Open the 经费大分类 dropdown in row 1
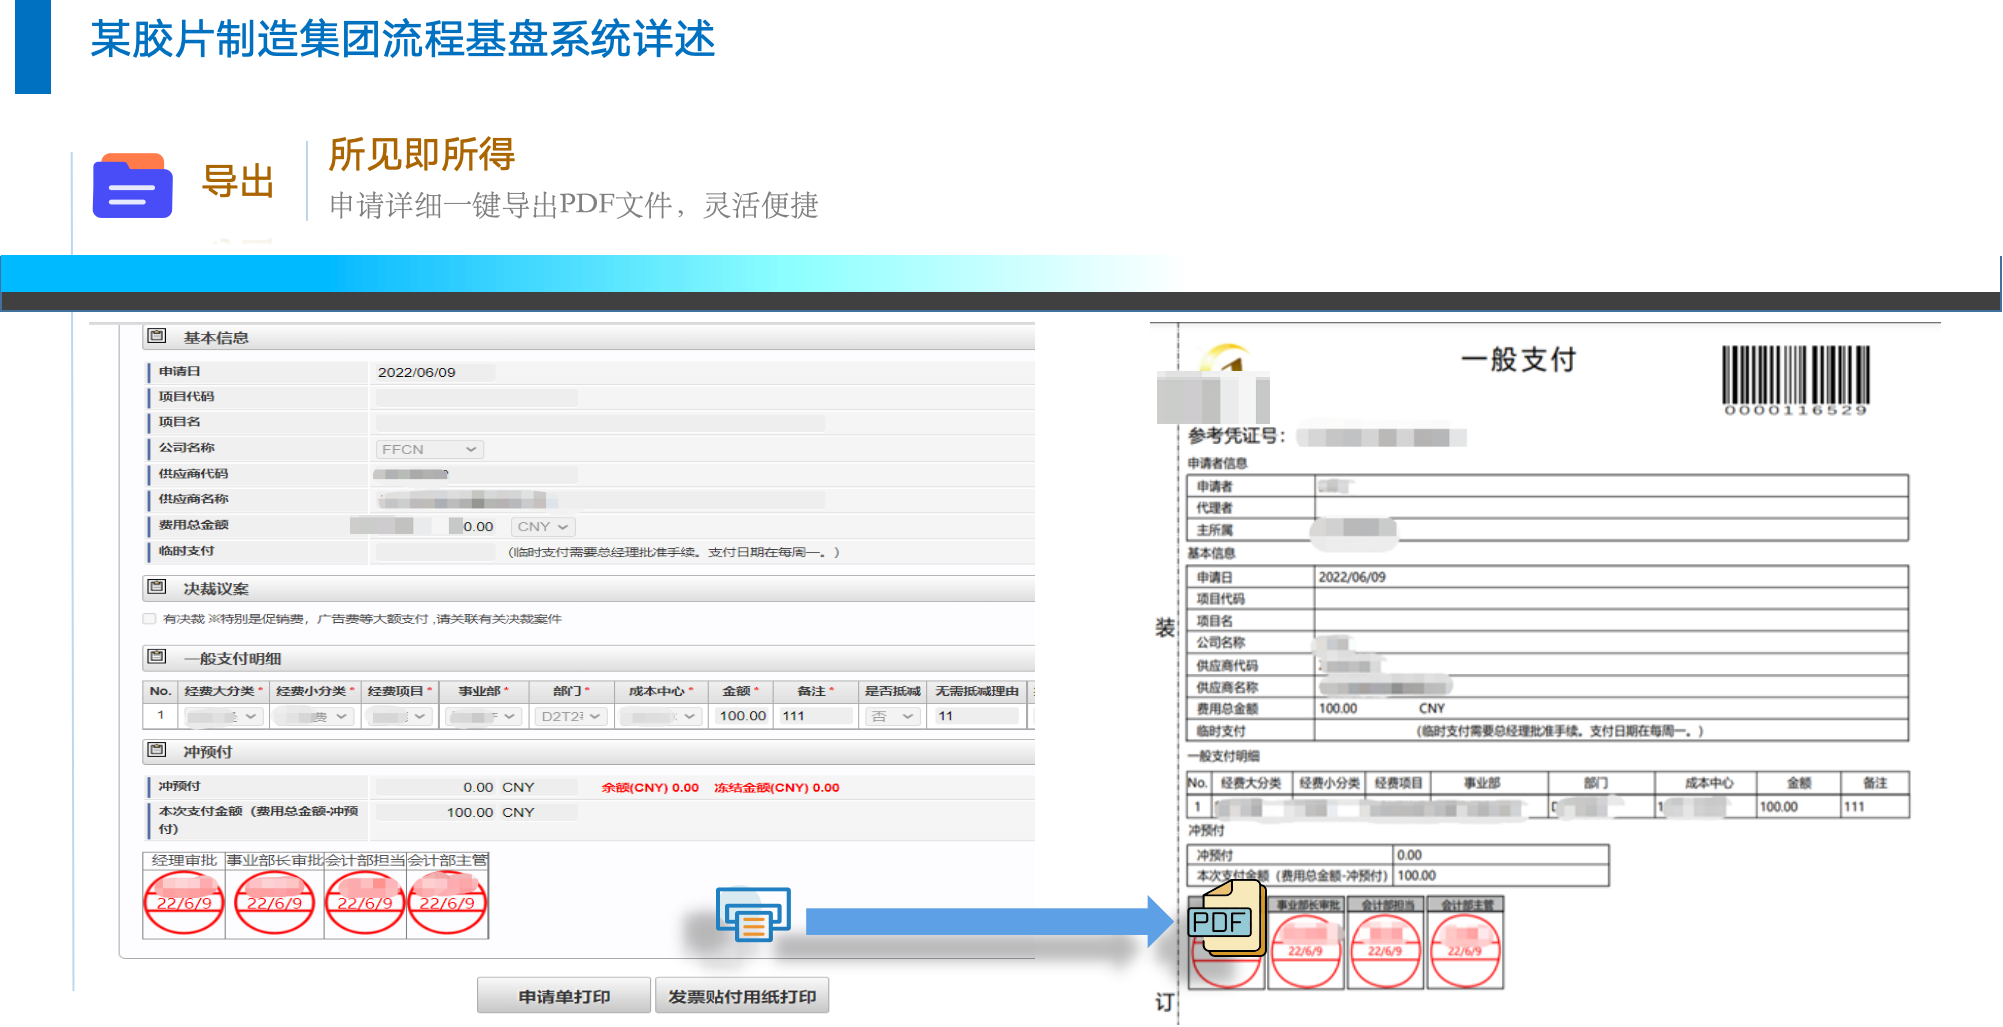The image size is (2003, 1027). [224, 717]
